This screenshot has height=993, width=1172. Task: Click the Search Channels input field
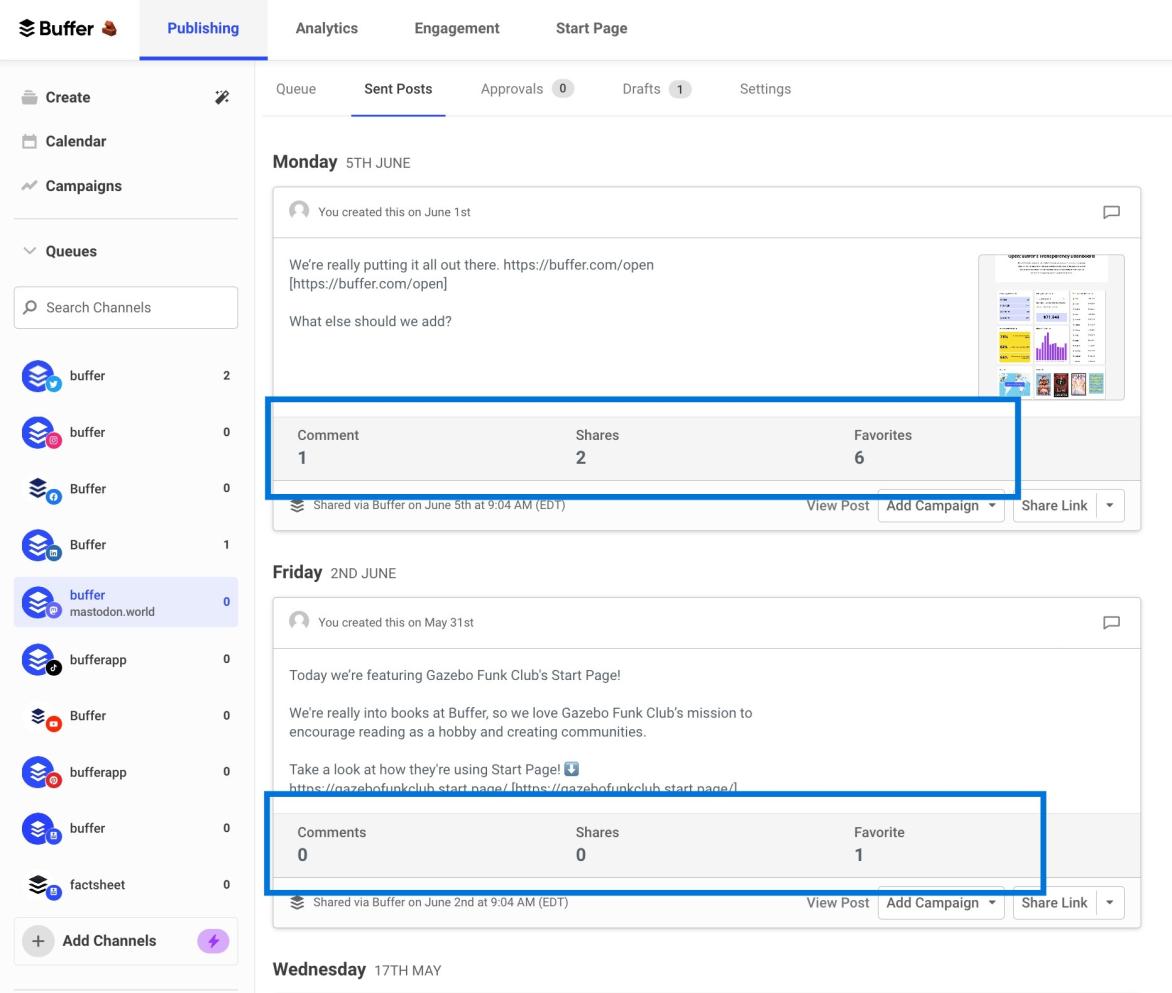click(x=126, y=307)
